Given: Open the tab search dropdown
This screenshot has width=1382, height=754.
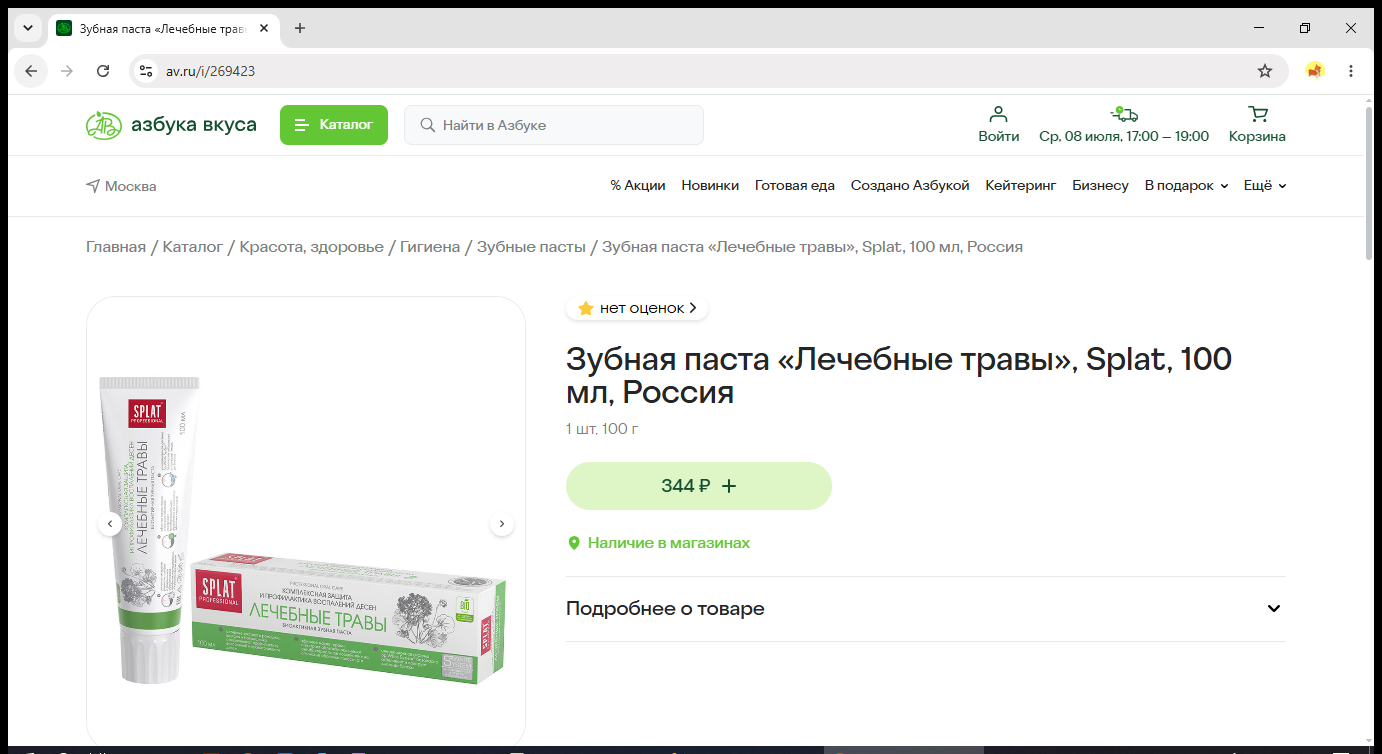Looking at the screenshot, I should (x=28, y=28).
